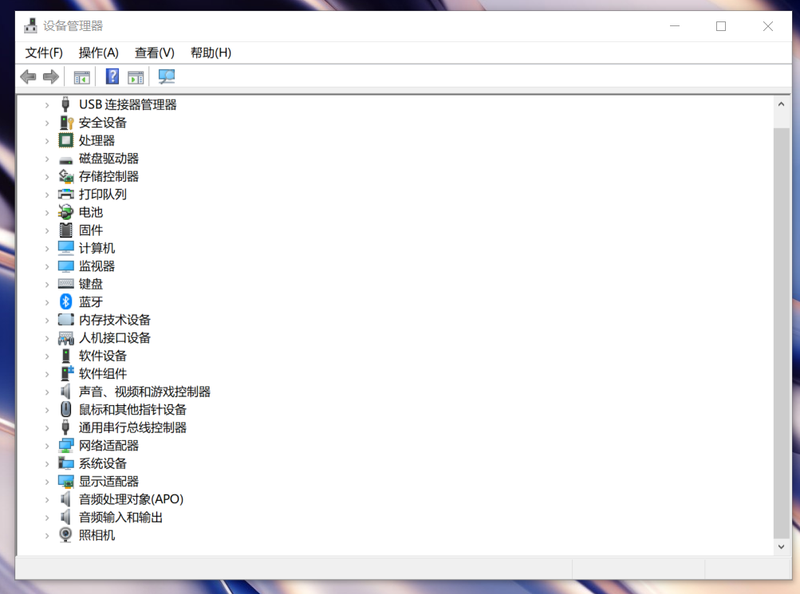Screen dimensions: 800x594
Task: Select the Bluetooth (蓝牙) icon
Action: click(x=66, y=302)
